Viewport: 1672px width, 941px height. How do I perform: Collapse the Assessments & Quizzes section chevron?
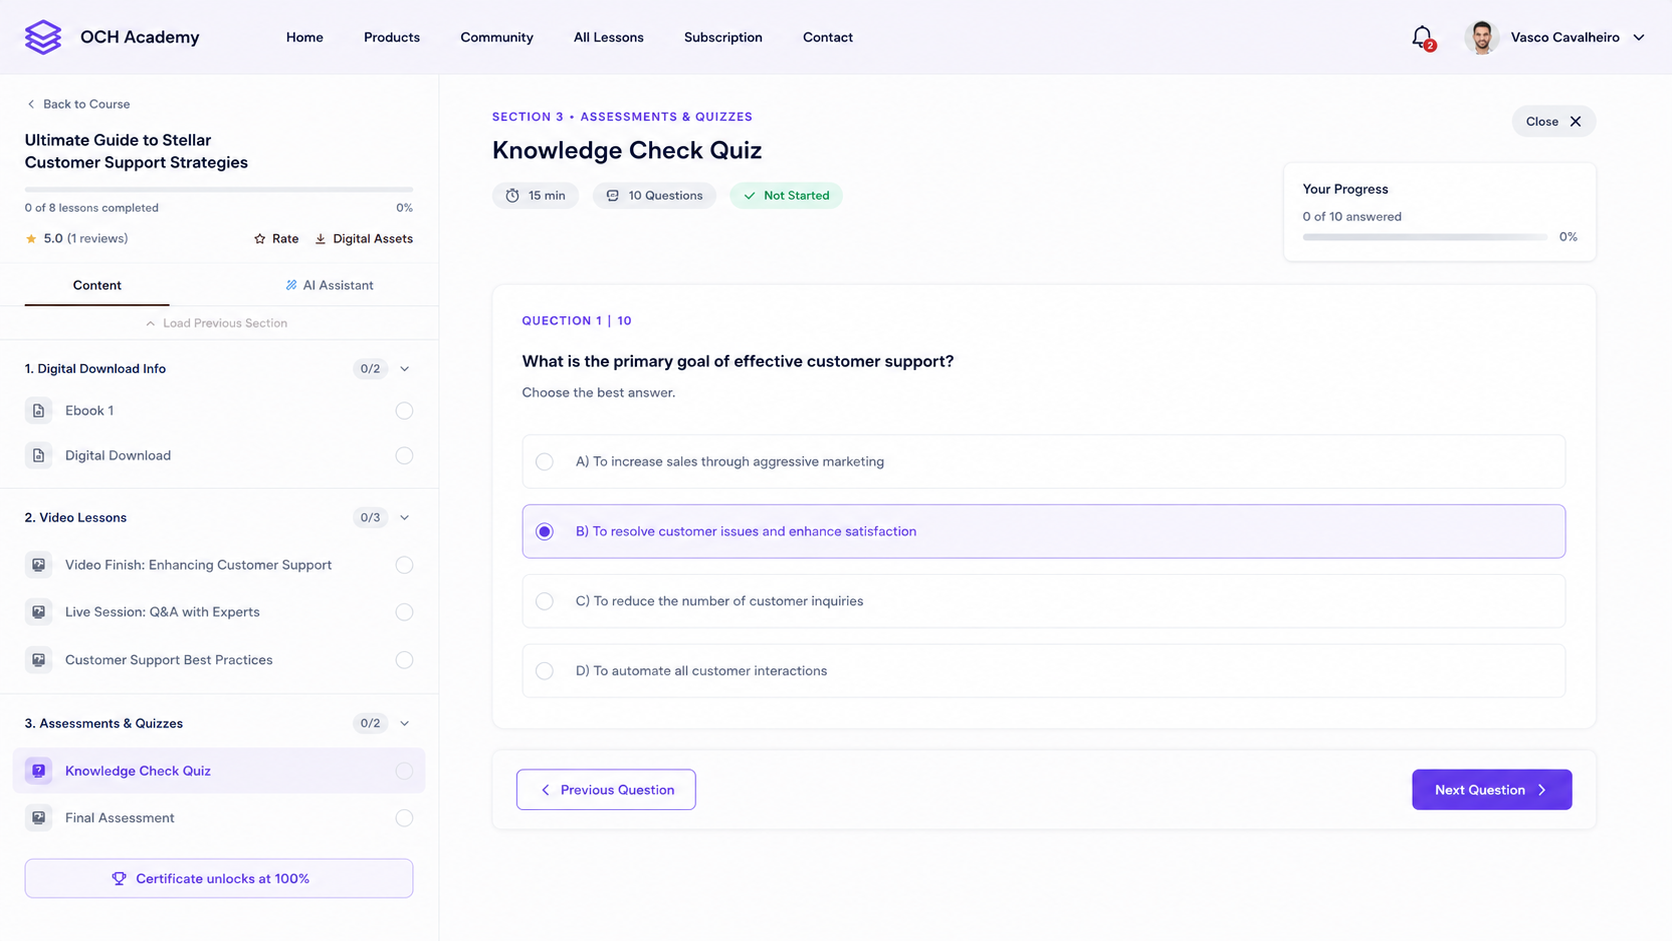[405, 724]
